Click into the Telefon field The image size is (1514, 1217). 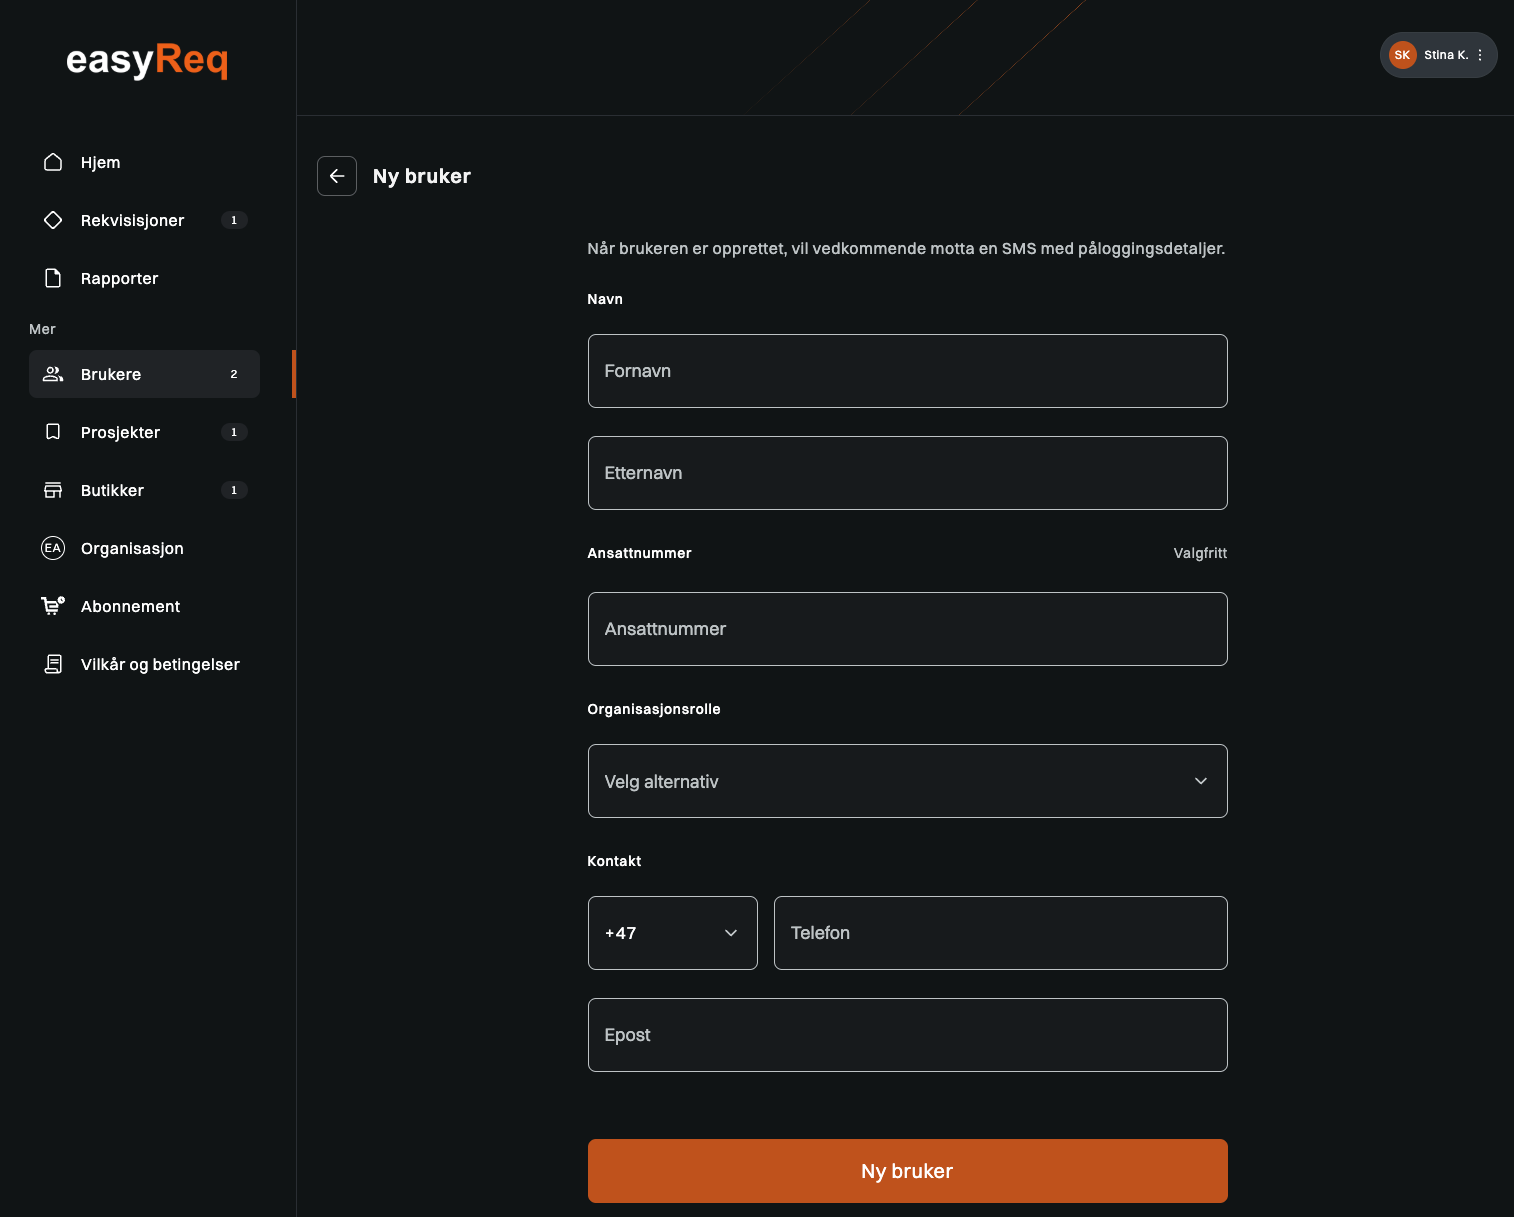1001,933
